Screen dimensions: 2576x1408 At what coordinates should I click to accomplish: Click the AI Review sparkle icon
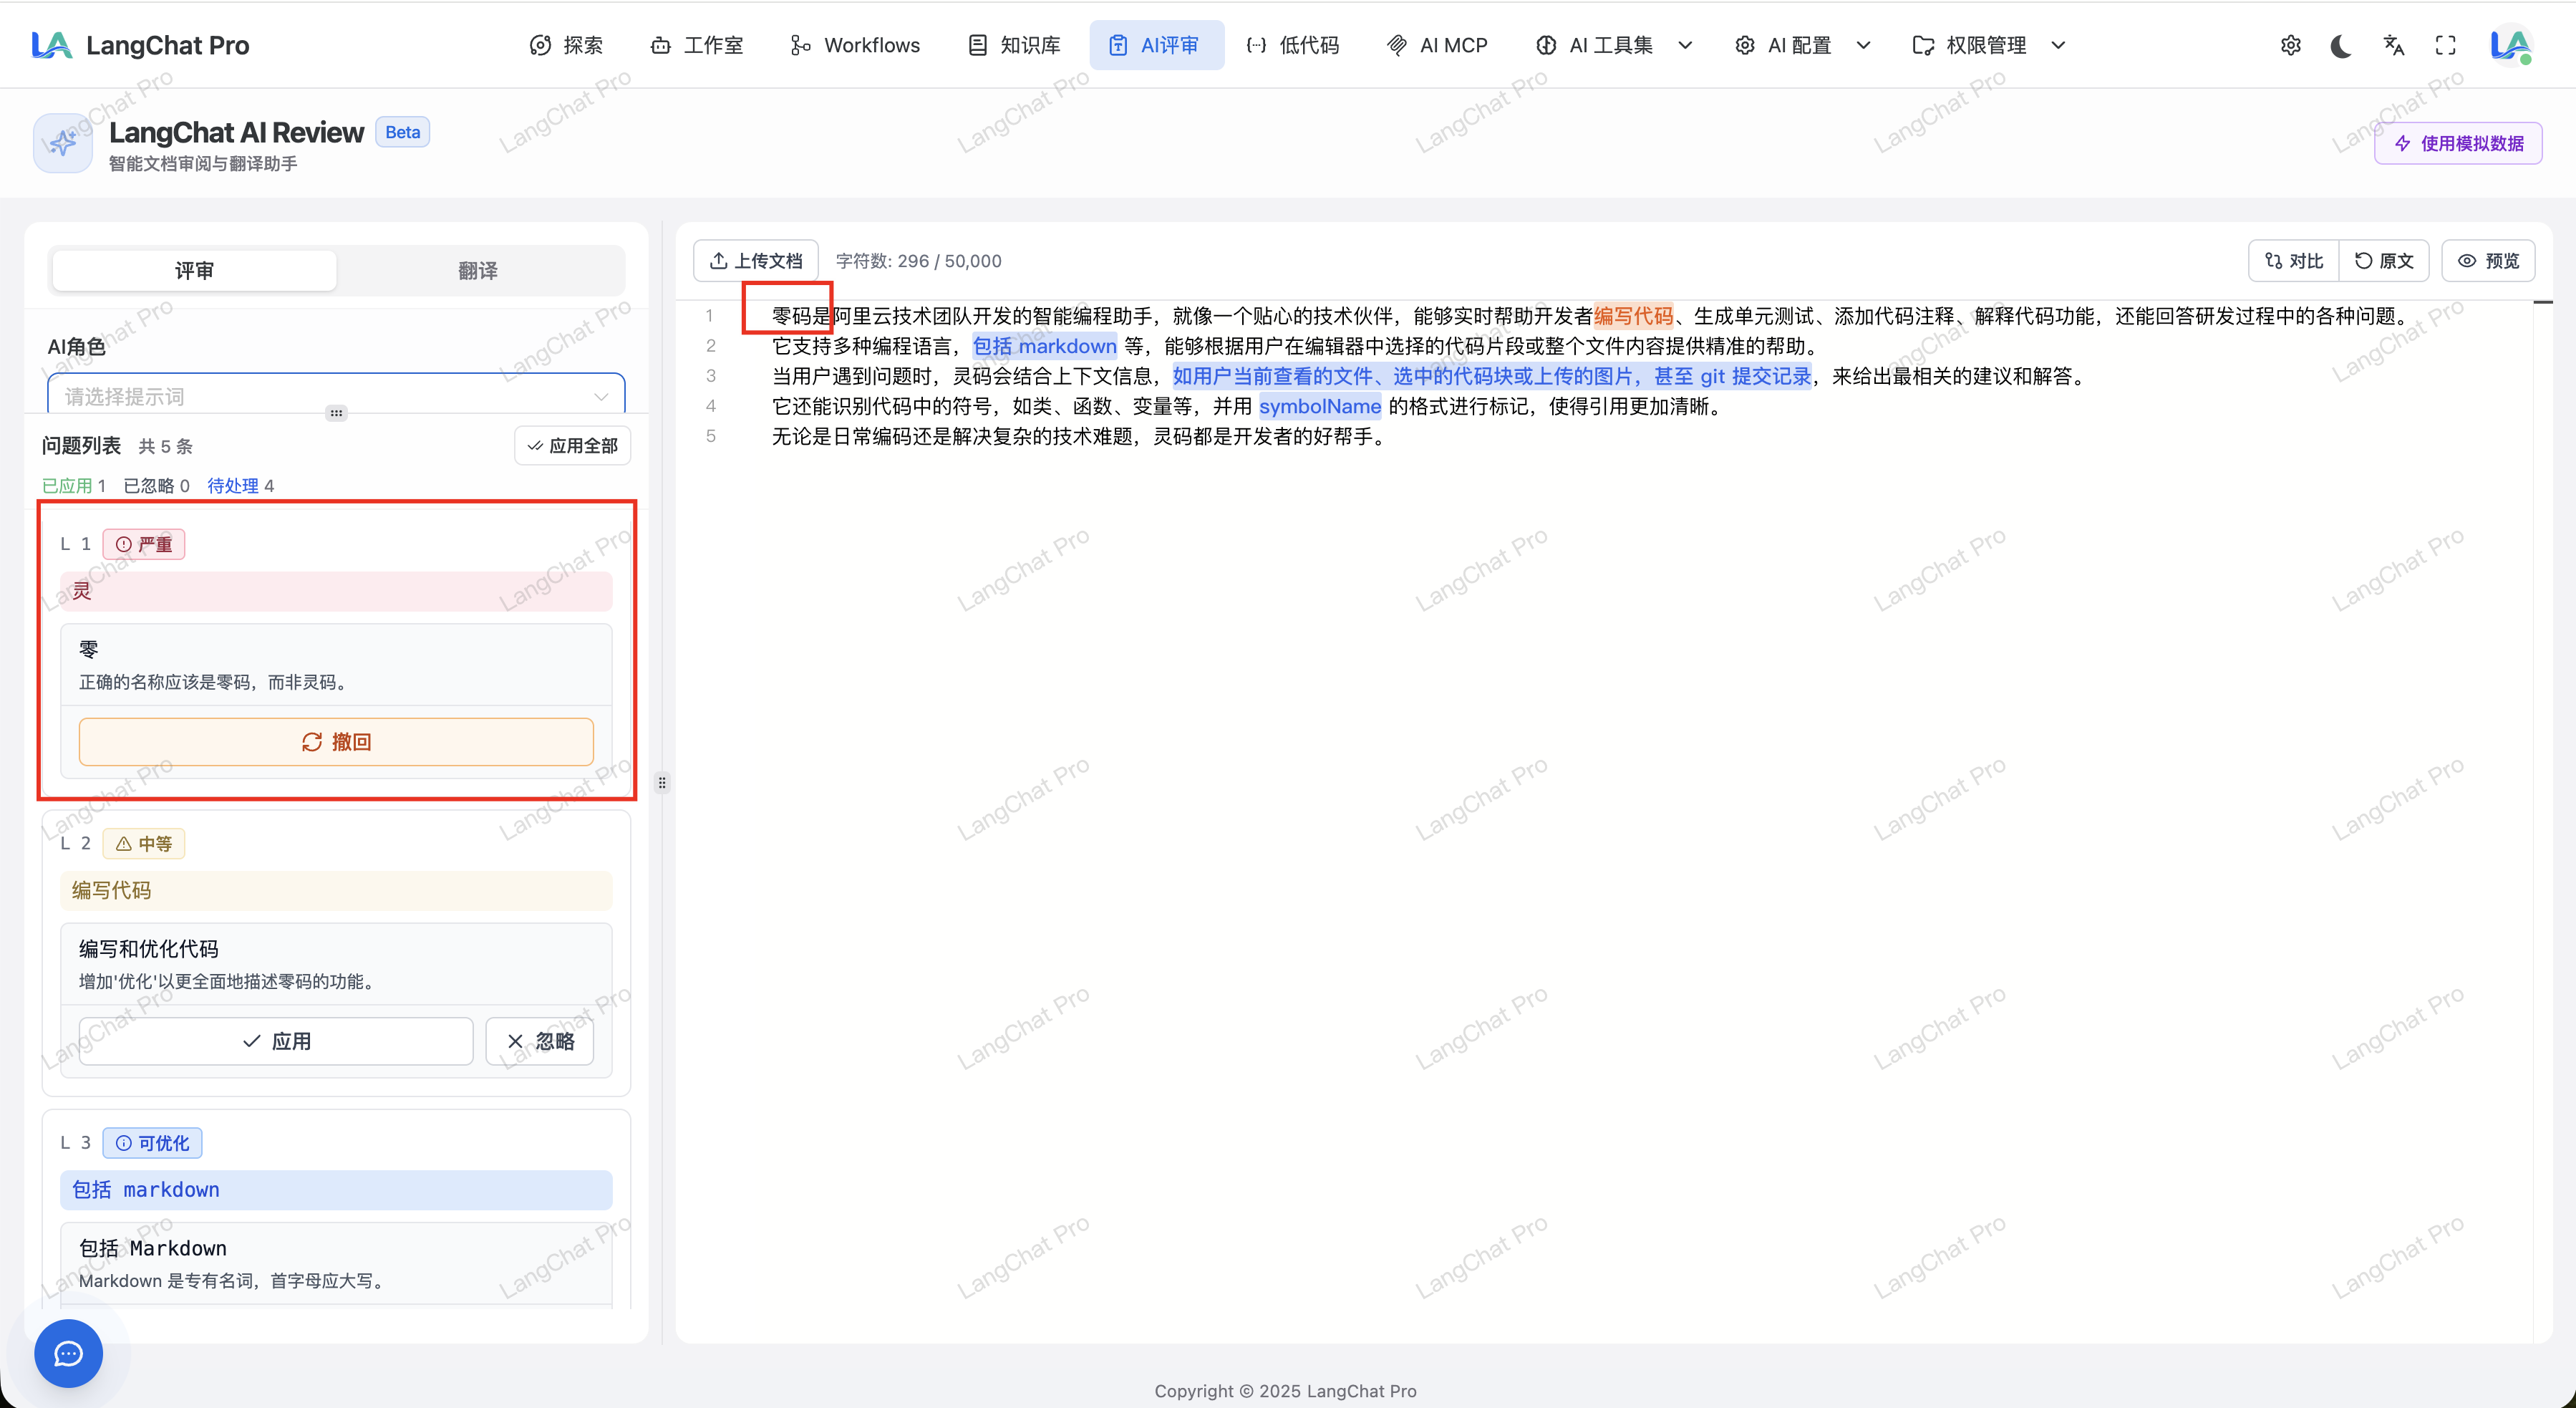click(x=63, y=143)
